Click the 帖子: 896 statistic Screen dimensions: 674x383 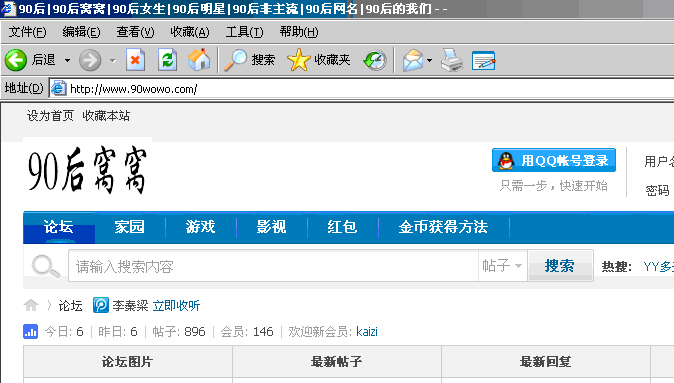pos(179,331)
